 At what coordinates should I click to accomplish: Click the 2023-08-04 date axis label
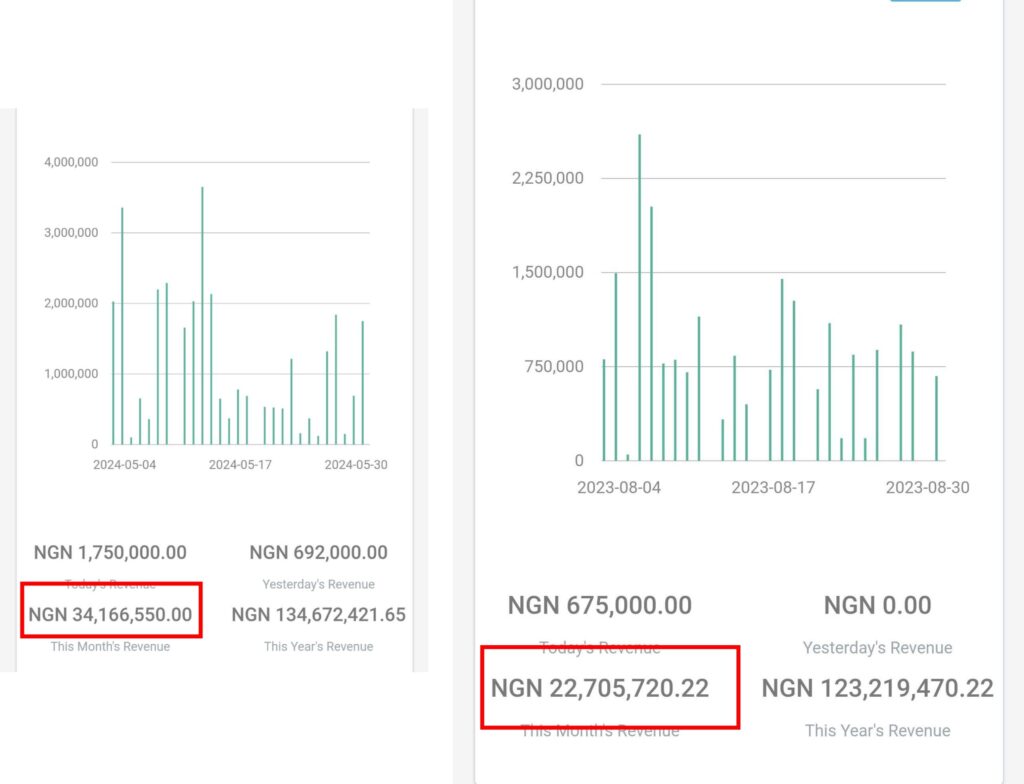(x=618, y=487)
